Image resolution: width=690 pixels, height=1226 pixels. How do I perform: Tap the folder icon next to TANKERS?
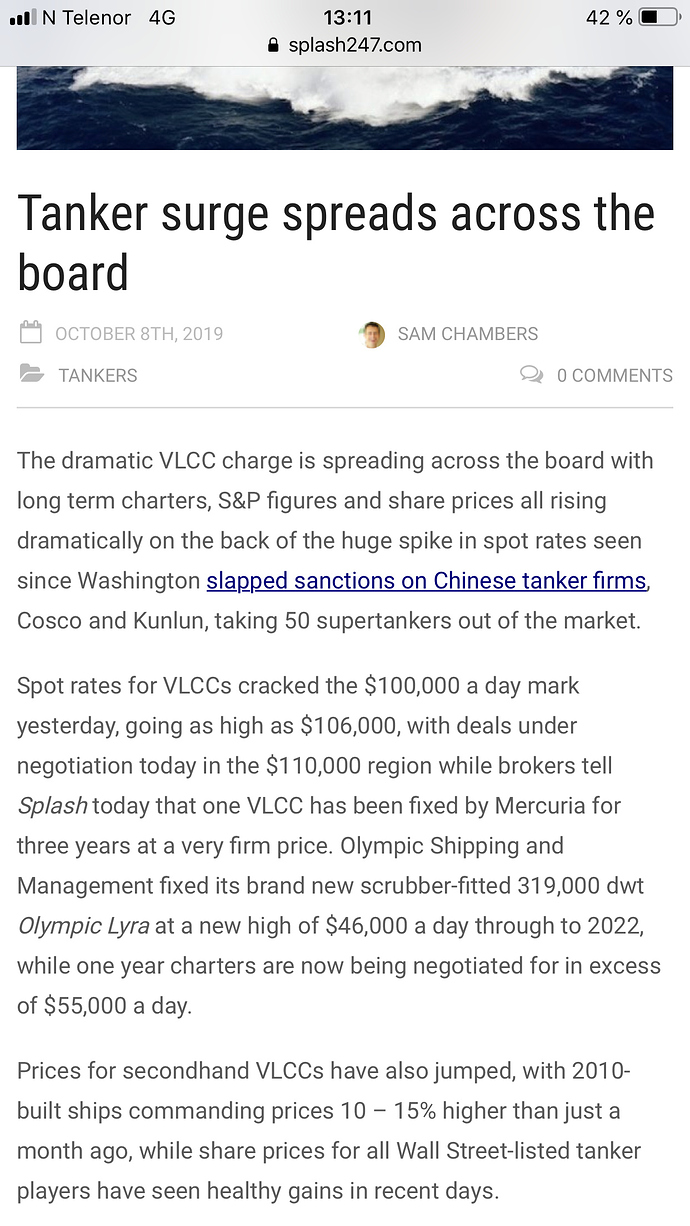point(32,375)
